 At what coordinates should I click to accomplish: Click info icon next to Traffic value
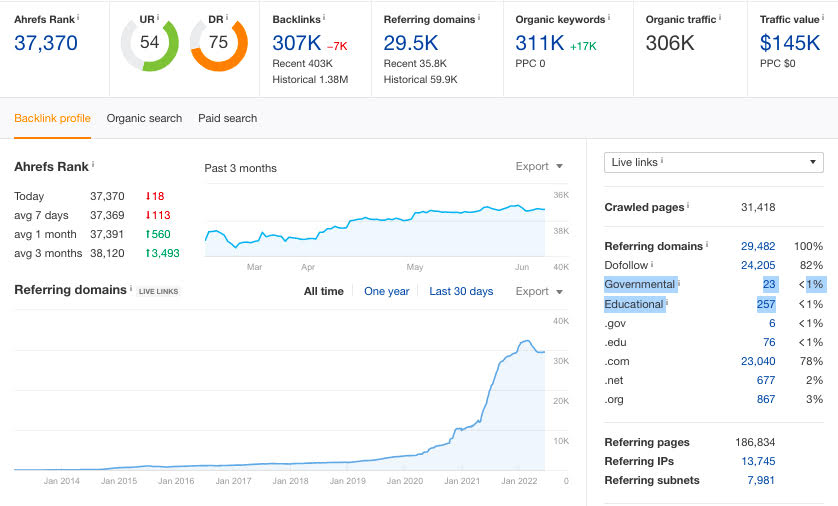pos(823,18)
